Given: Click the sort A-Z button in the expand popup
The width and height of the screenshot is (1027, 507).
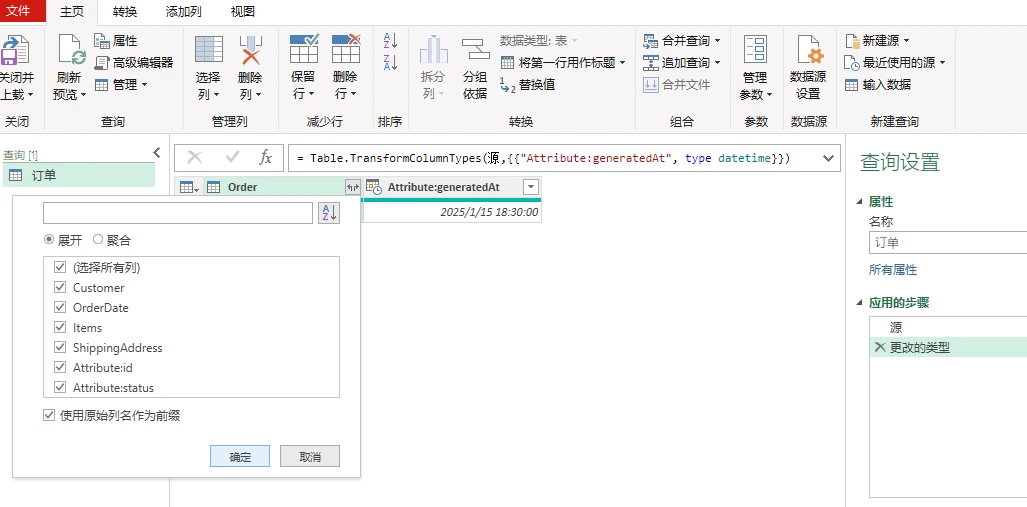Looking at the screenshot, I should click(329, 213).
